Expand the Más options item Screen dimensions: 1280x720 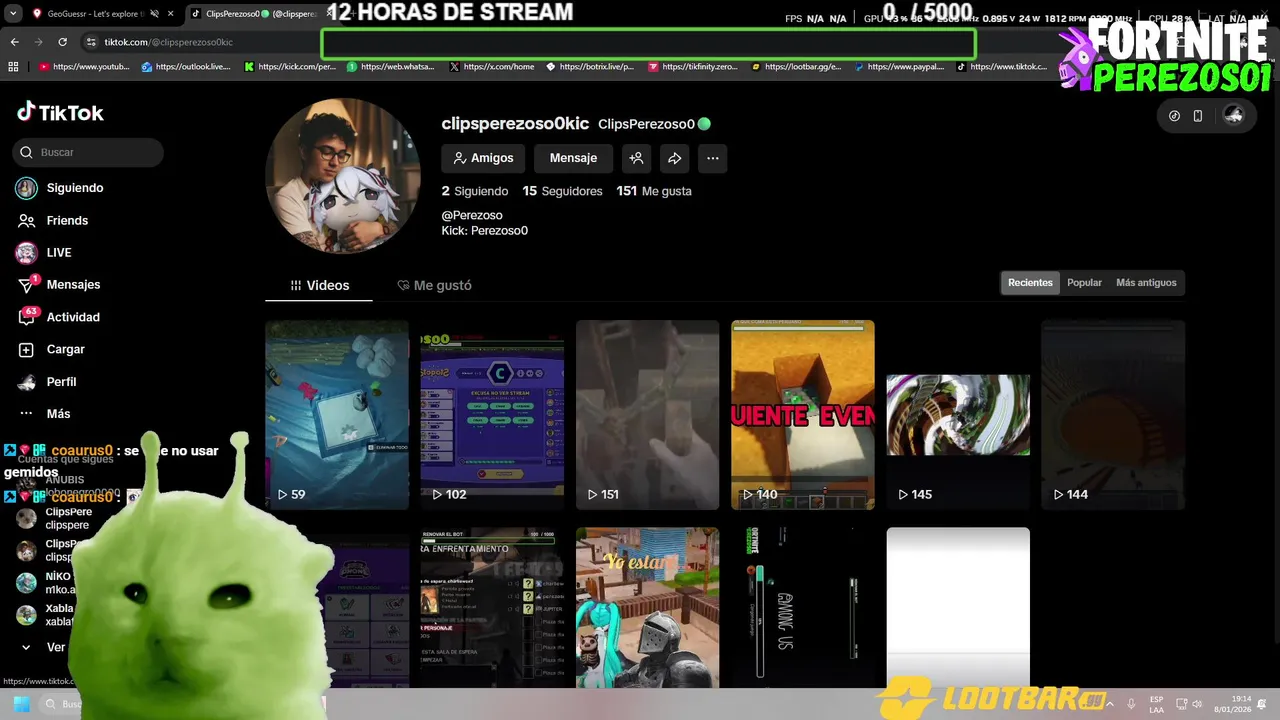pyautogui.click(x=44, y=414)
